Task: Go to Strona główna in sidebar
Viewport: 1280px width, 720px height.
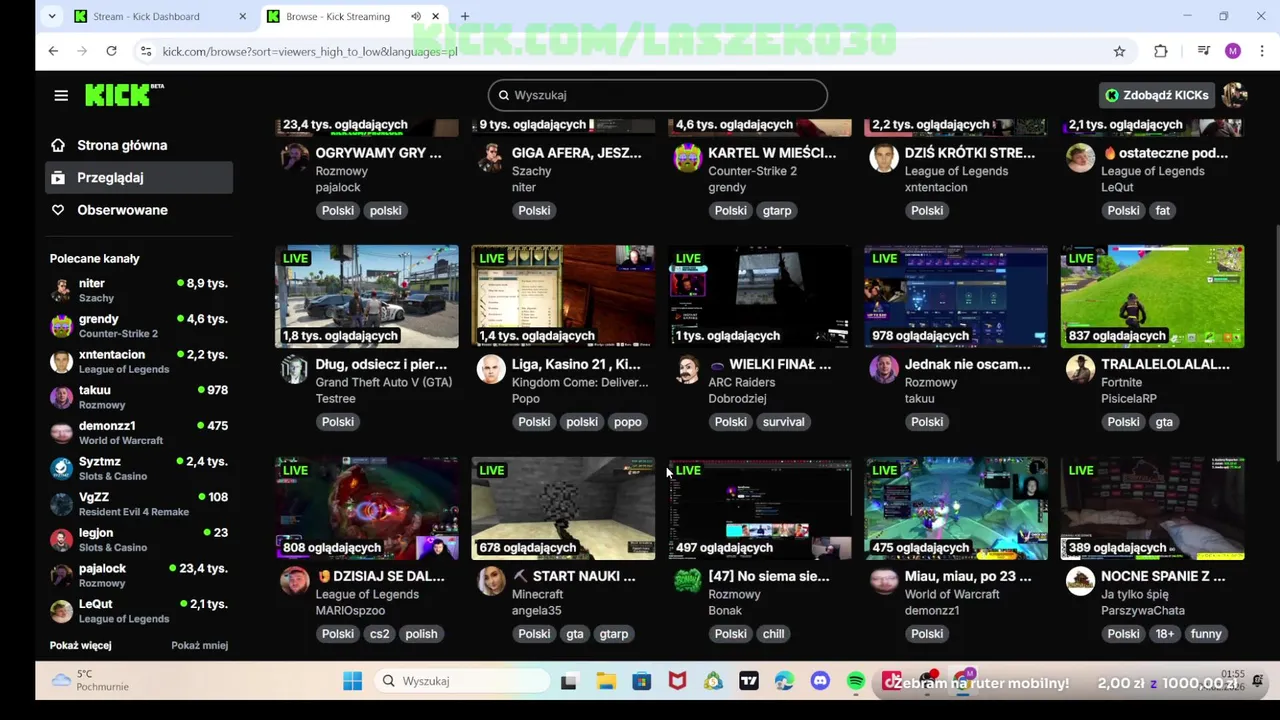Action: tap(140, 145)
